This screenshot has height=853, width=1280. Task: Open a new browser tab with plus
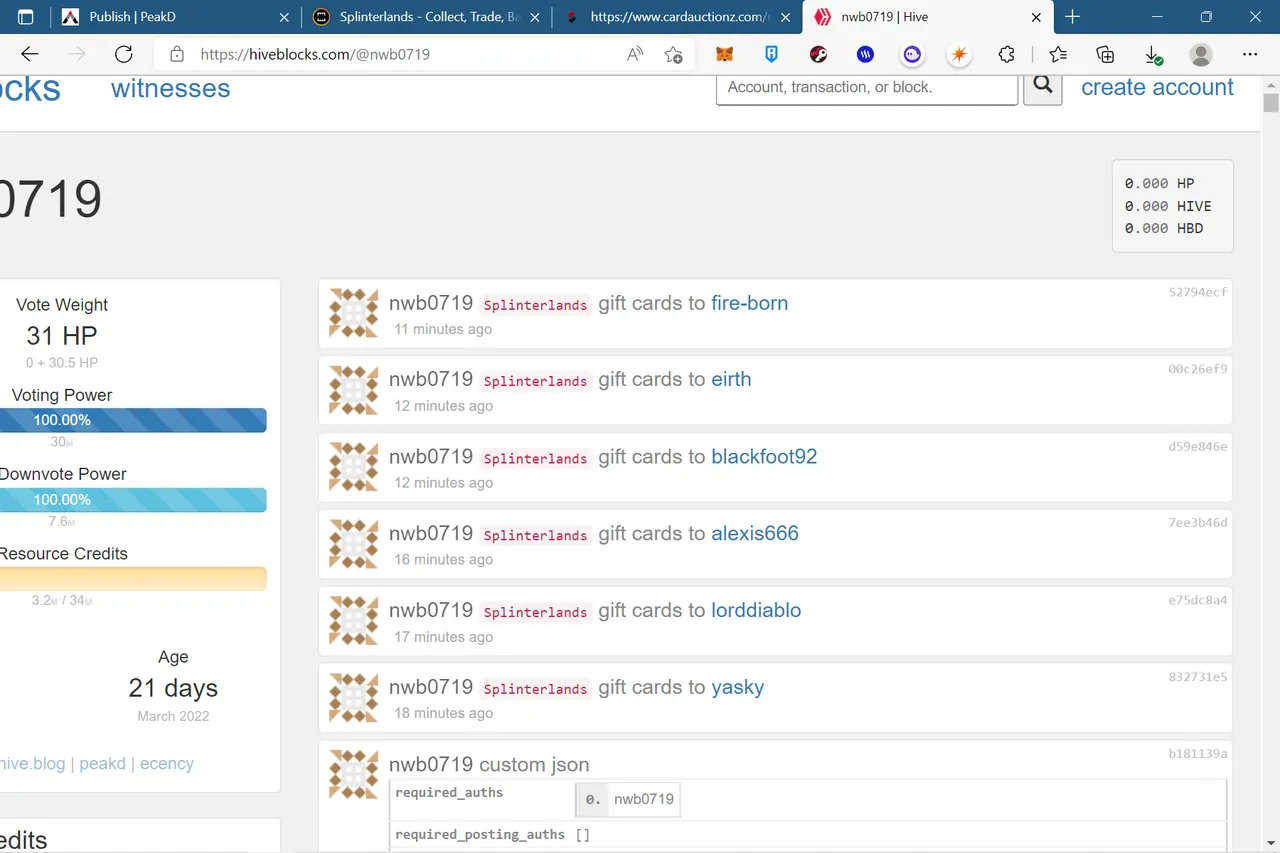(1073, 17)
